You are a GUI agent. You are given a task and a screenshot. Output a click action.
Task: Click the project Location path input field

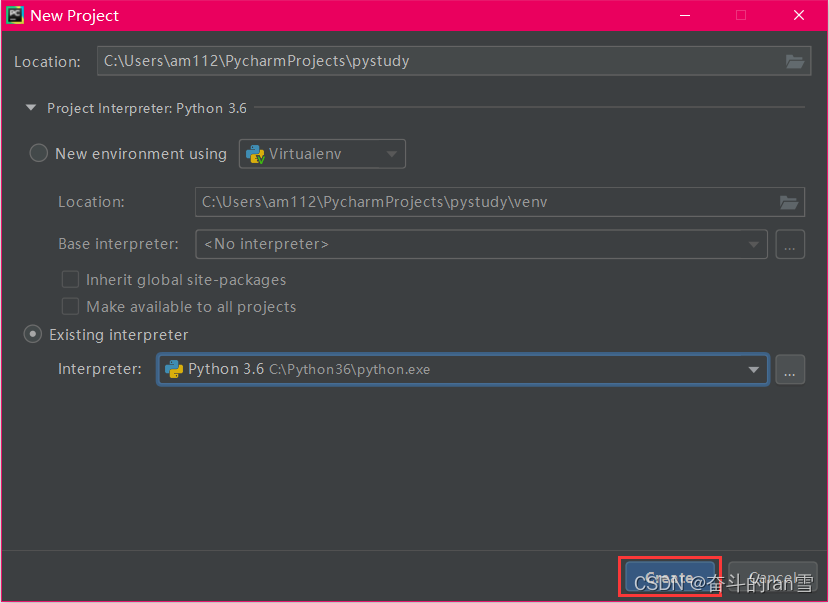point(454,61)
